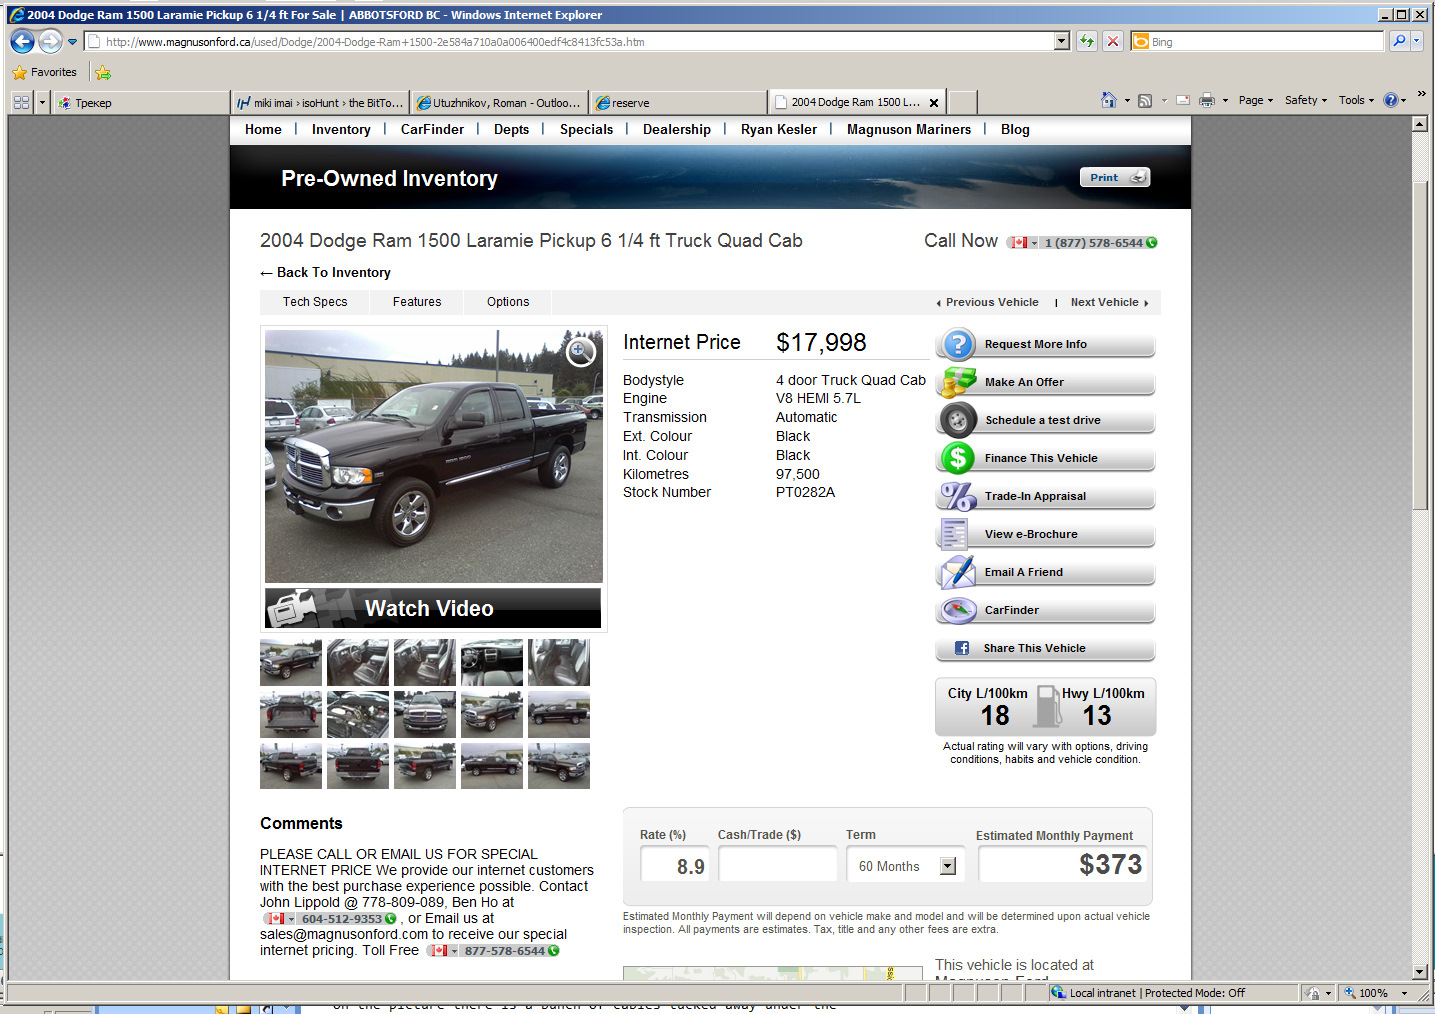Viewport: 1435px width, 1014px height.
Task: Click the Internet Explorer Home toolbar icon
Action: 1108,100
